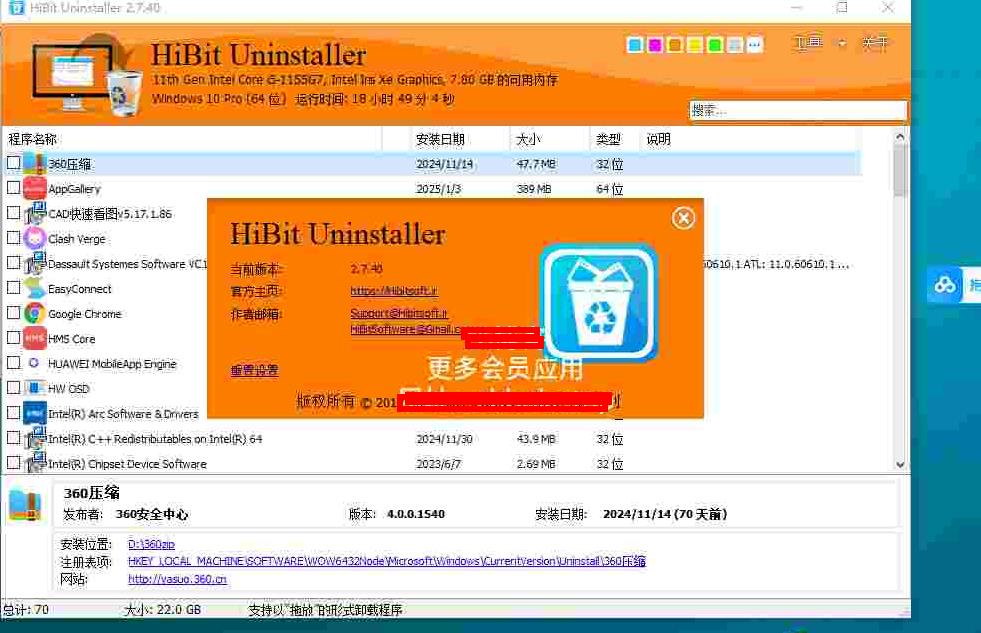The image size is (981, 633).
Task: Close the About dialog with X
Action: 683,218
